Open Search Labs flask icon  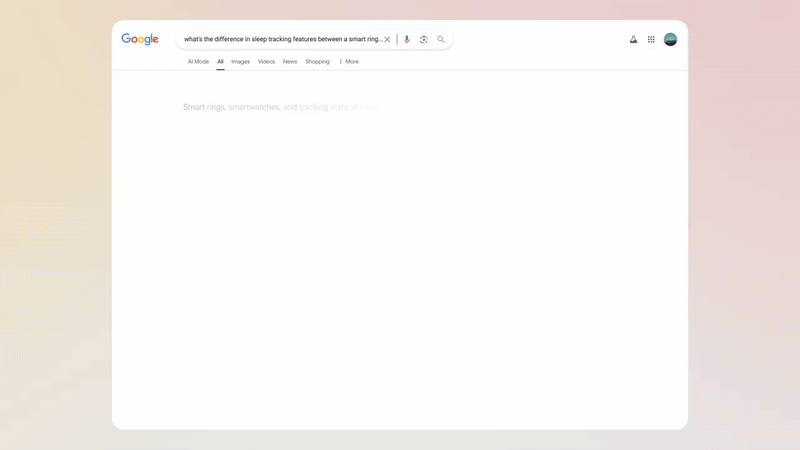633,40
